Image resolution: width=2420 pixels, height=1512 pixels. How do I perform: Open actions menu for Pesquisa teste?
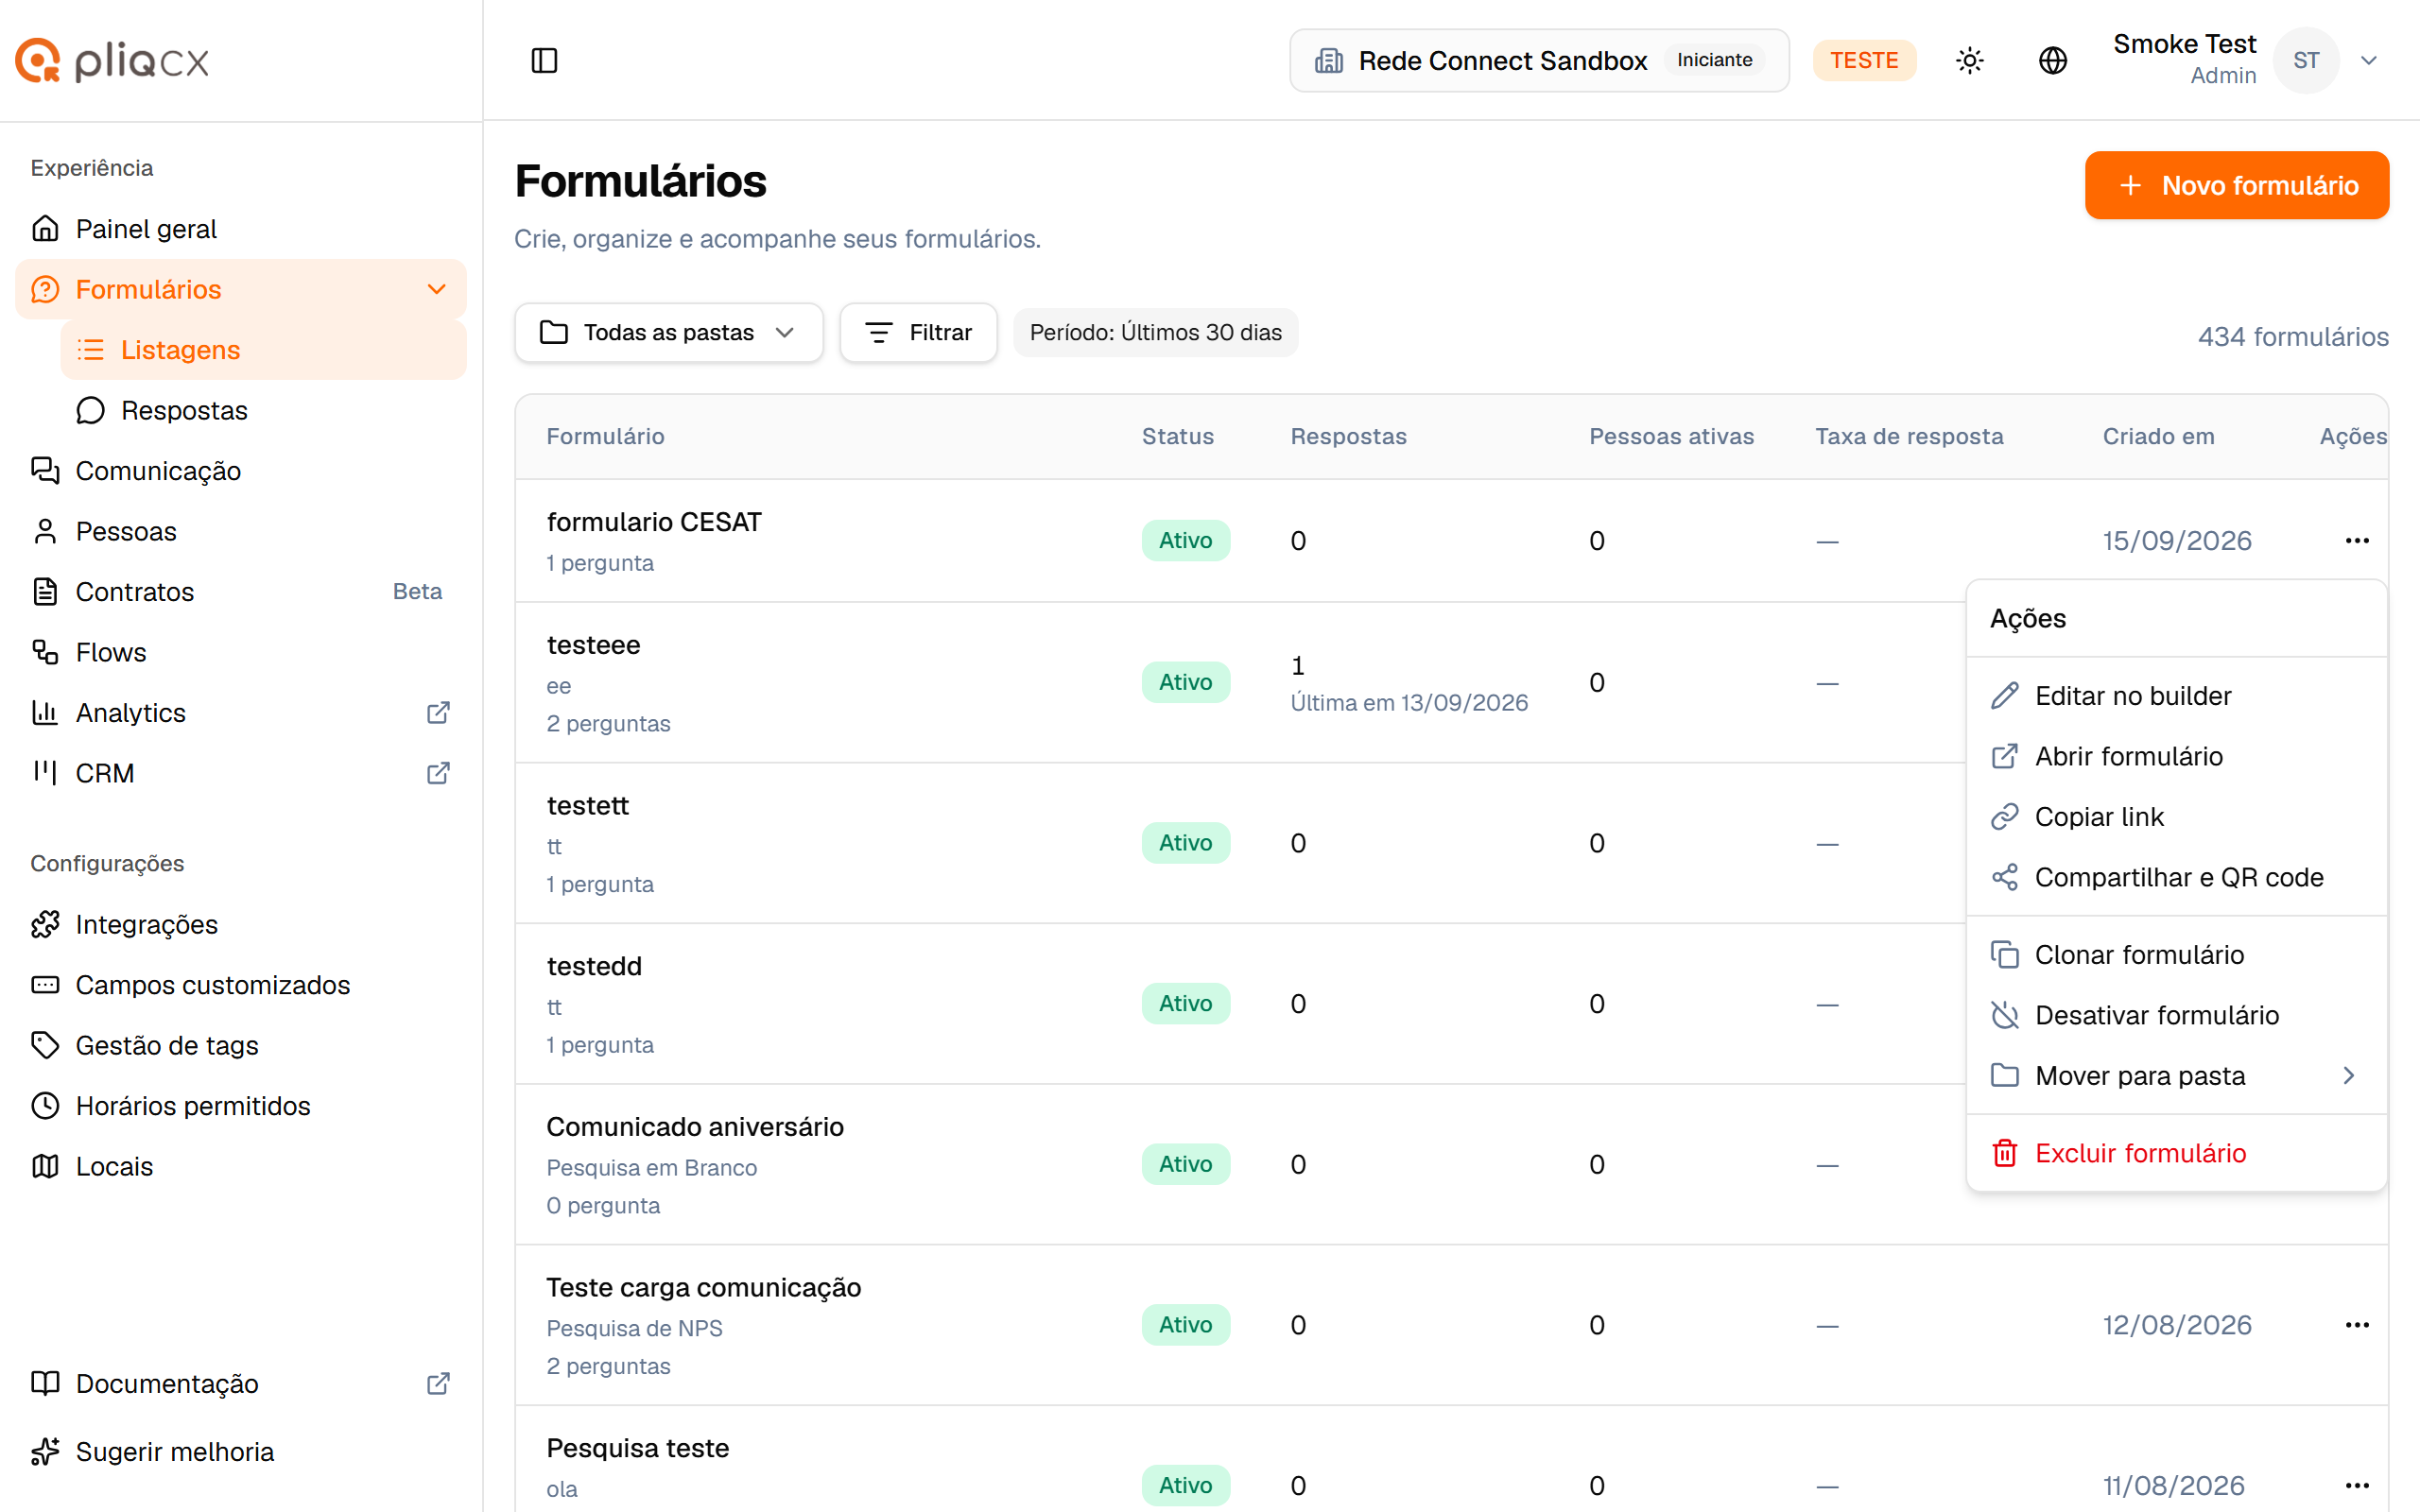[x=2356, y=1485]
